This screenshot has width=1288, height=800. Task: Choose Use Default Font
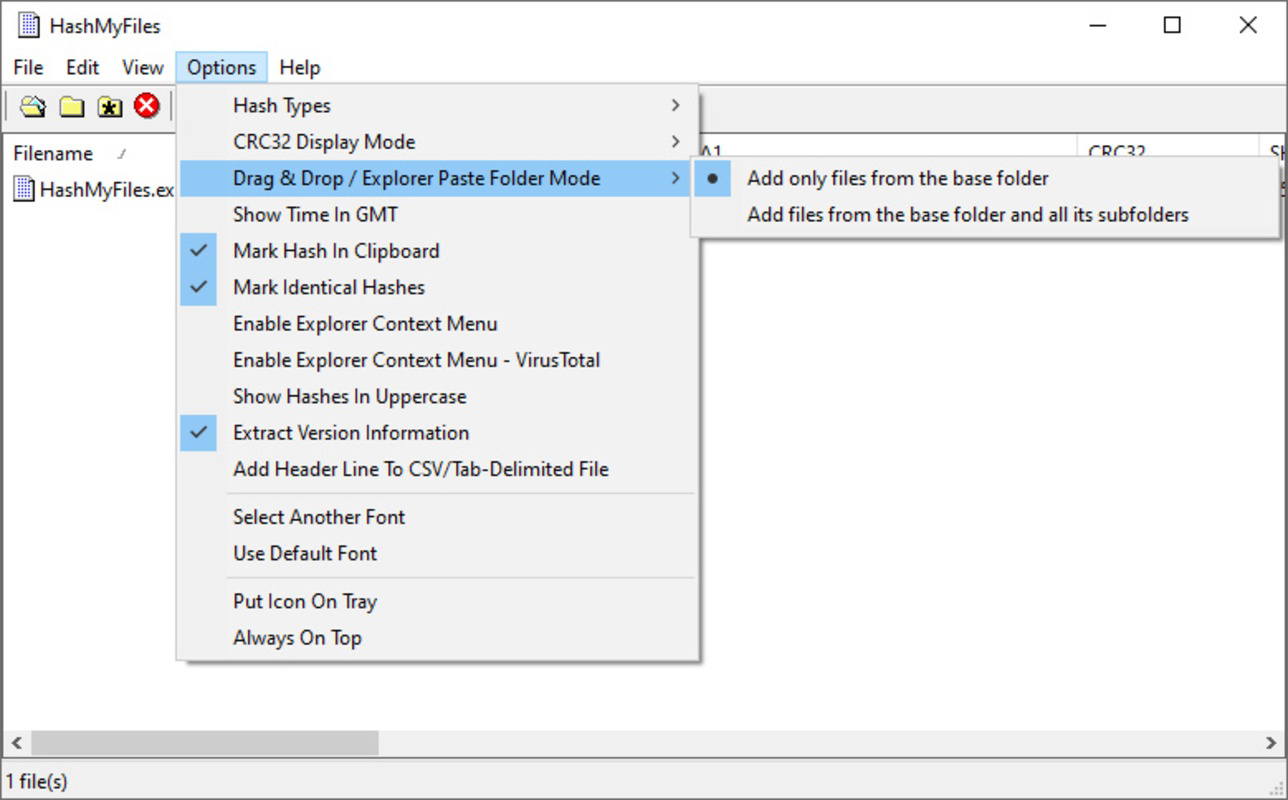tap(435, 553)
